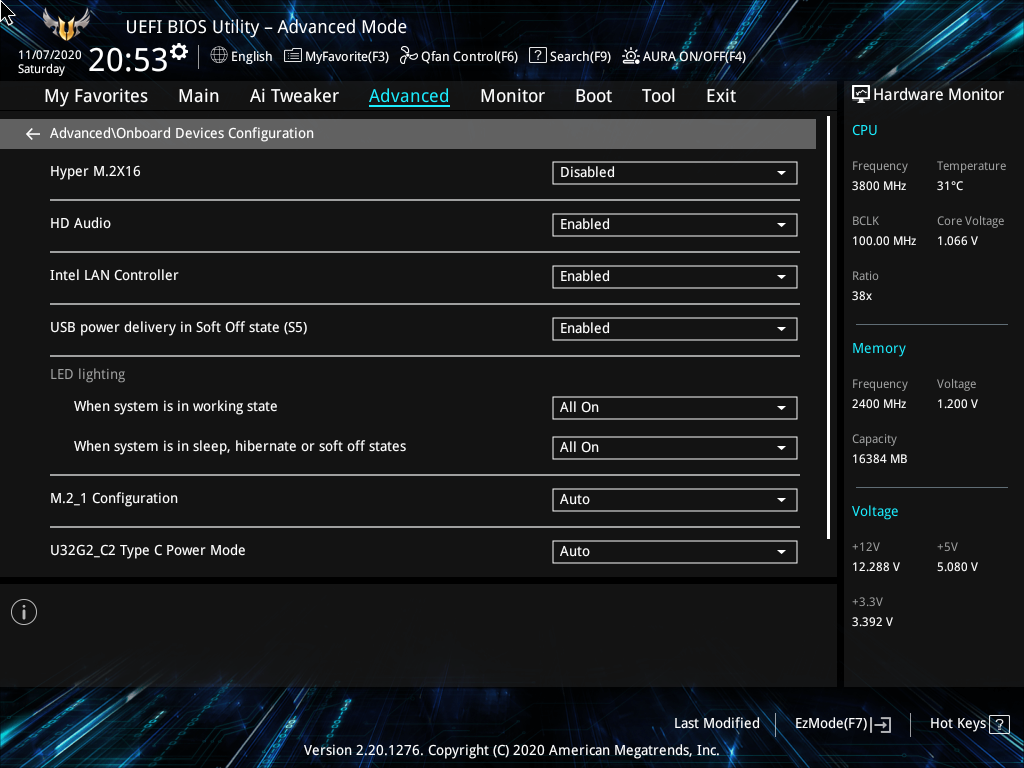Image resolution: width=1024 pixels, height=768 pixels.
Task: Select the Advanced tab
Action: pos(409,96)
